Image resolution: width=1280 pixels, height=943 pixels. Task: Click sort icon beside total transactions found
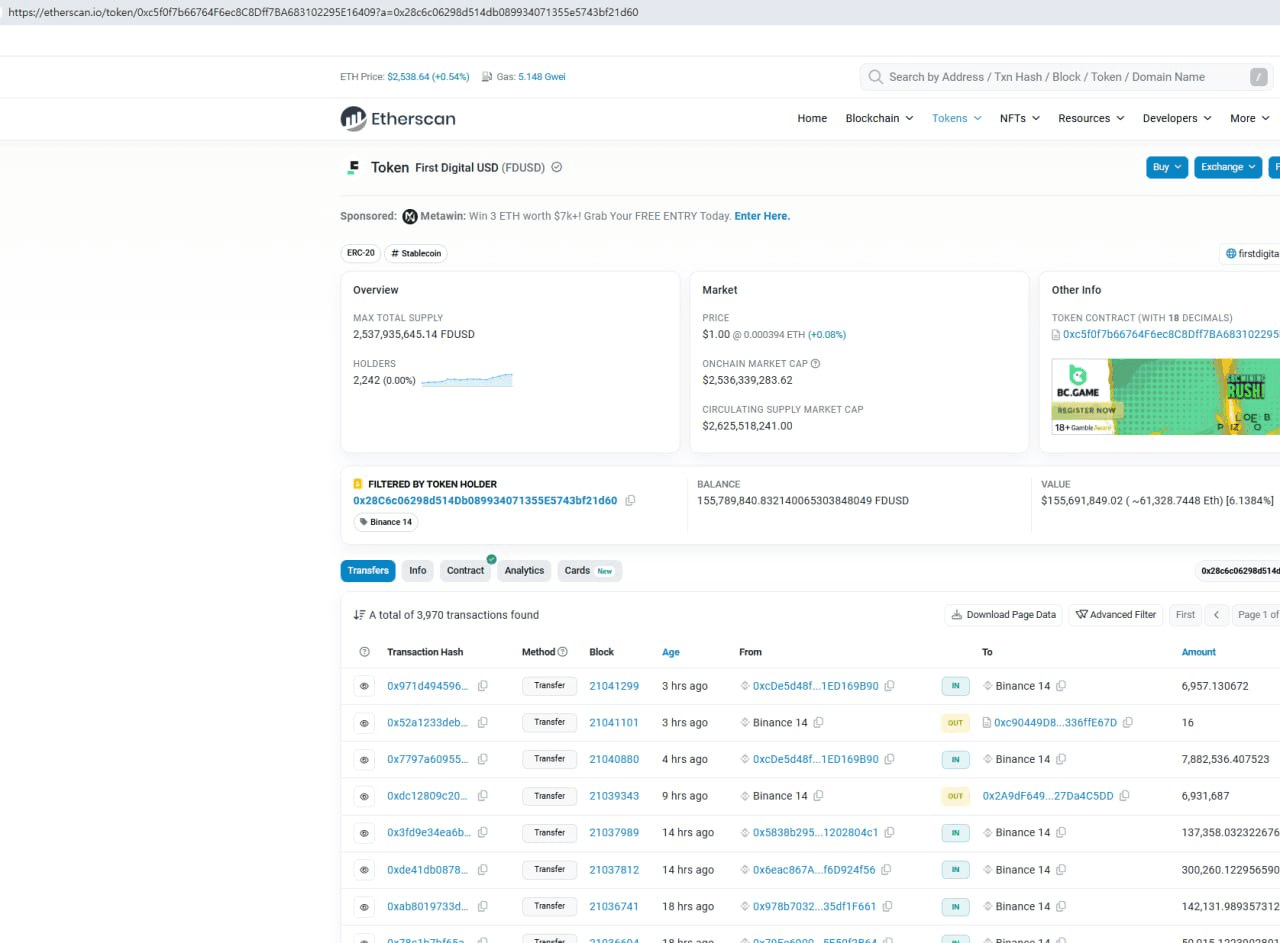pyautogui.click(x=359, y=615)
